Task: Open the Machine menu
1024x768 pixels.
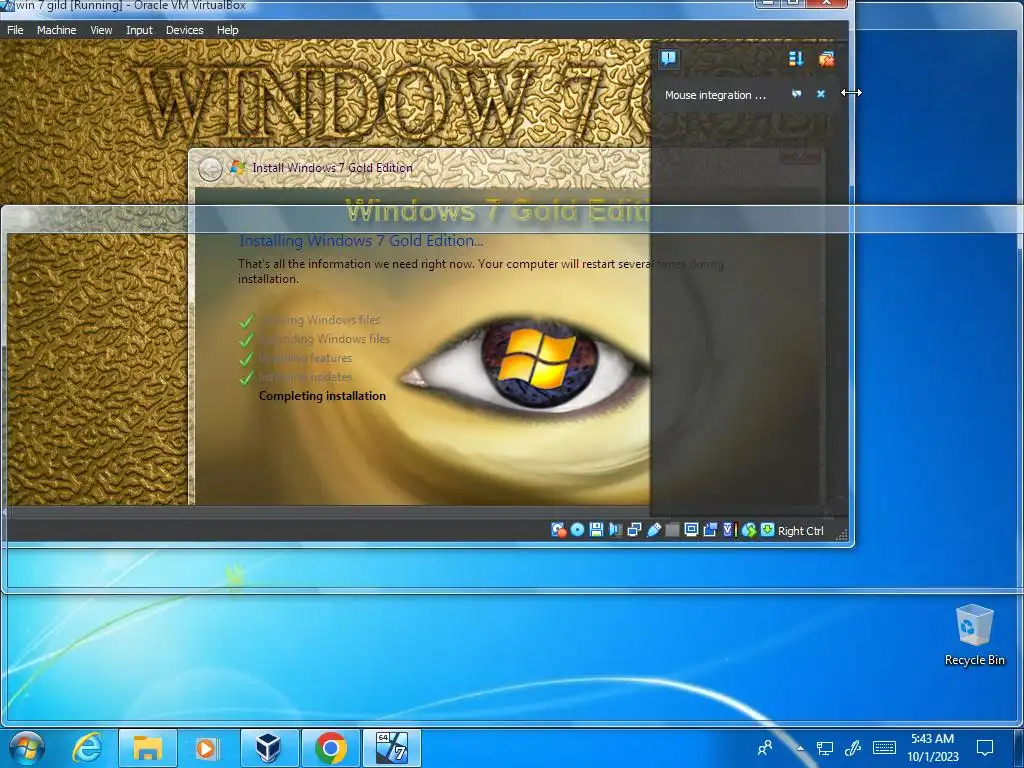Action: pos(56,30)
